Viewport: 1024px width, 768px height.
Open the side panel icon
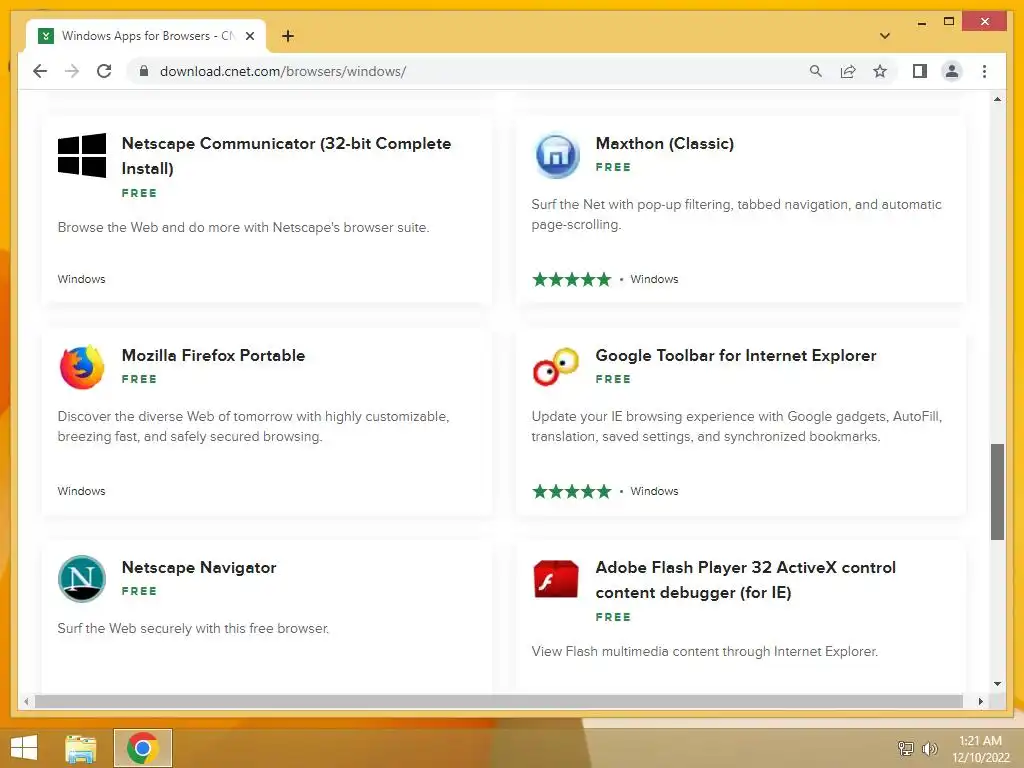tap(920, 71)
